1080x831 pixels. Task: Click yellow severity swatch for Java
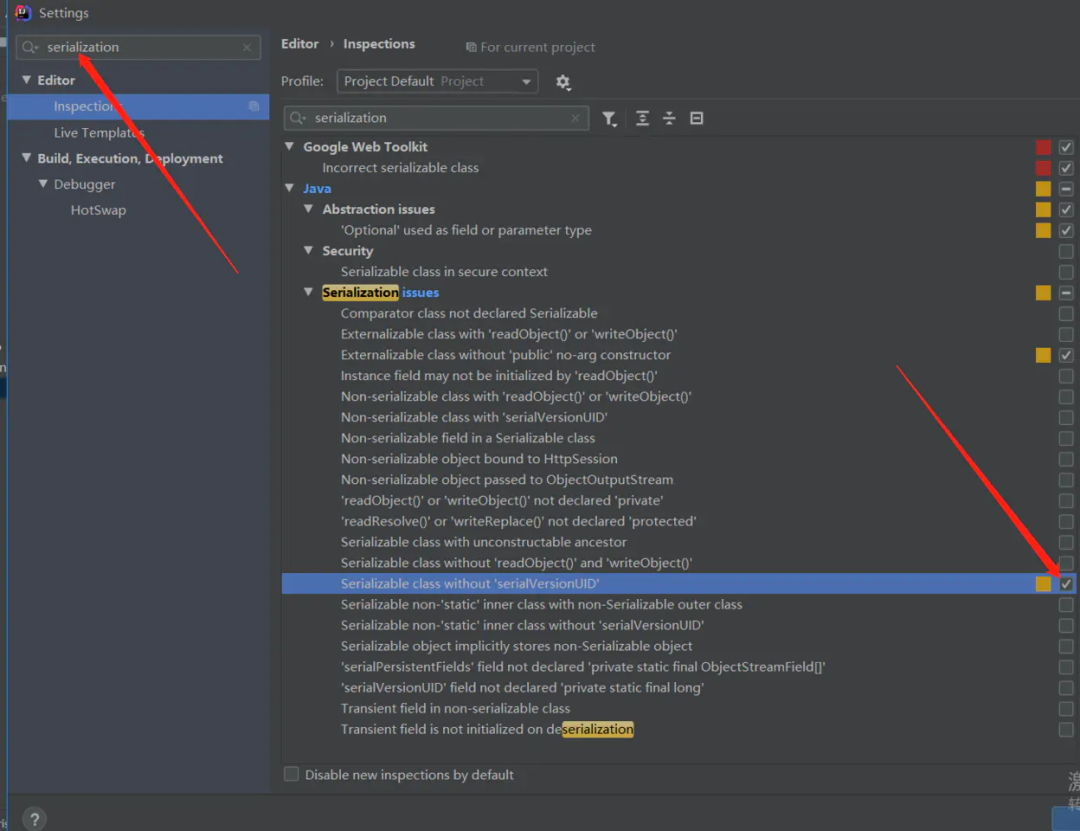click(x=1043, y=189)
